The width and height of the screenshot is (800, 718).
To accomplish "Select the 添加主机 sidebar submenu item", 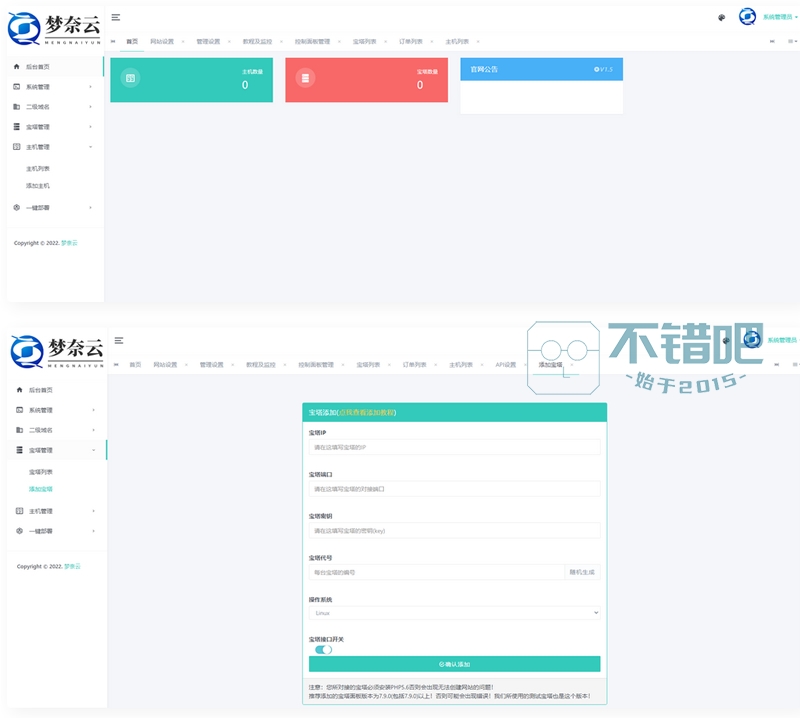I will 38,186.
